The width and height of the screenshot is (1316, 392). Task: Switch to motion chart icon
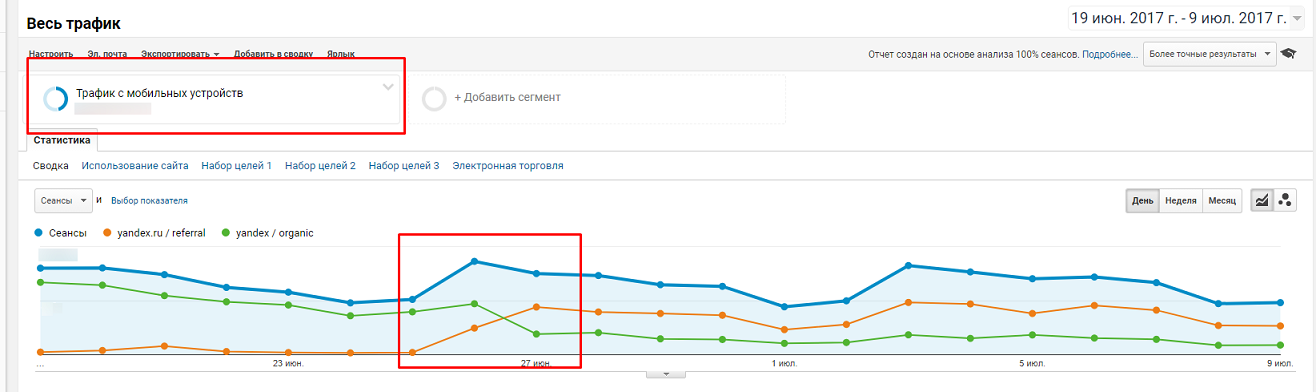point(1285,200)
